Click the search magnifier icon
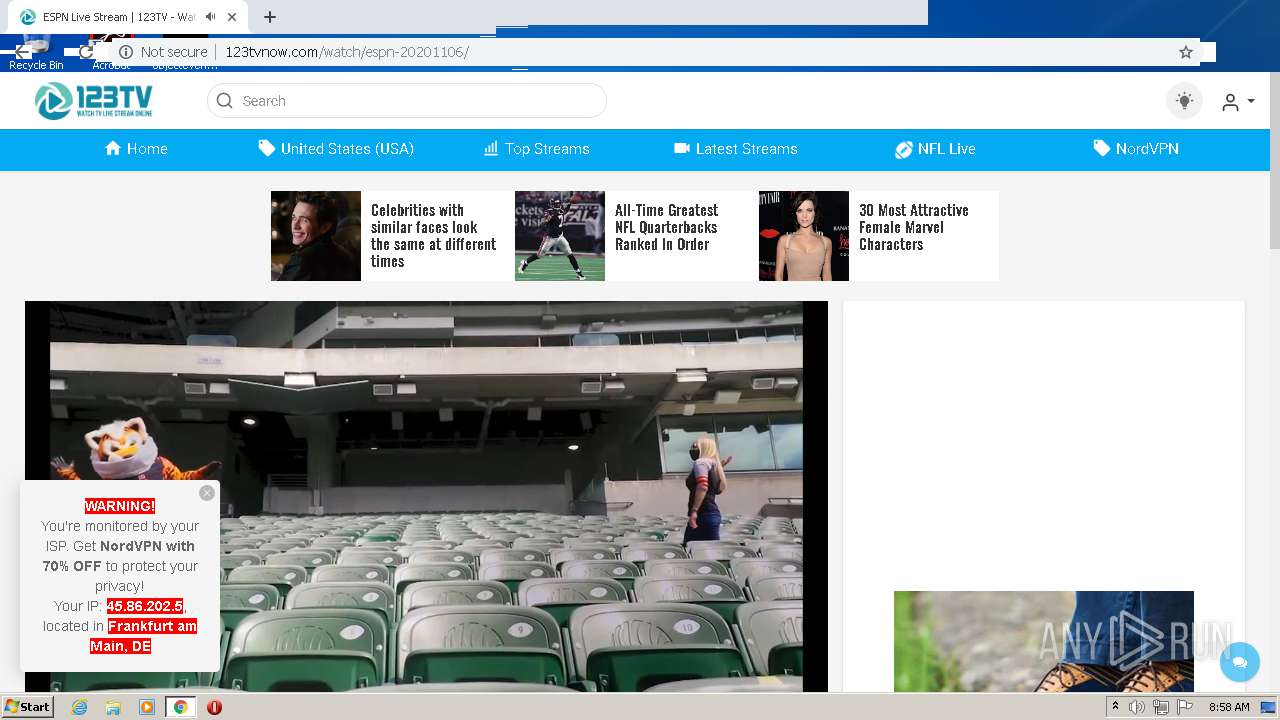1280x720 pixels. (x=224, y=101)
